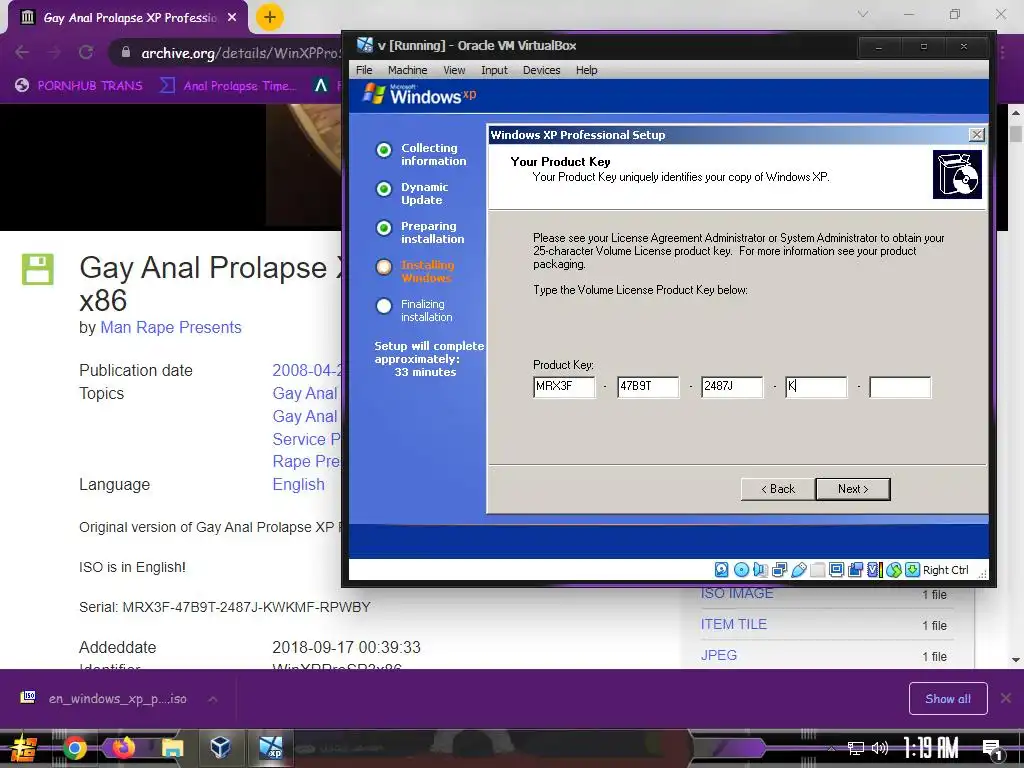Close the downloads bar with the X
Viewport: 1024px width, 768px height.
pyautogui.click(x=1006, y=699)
